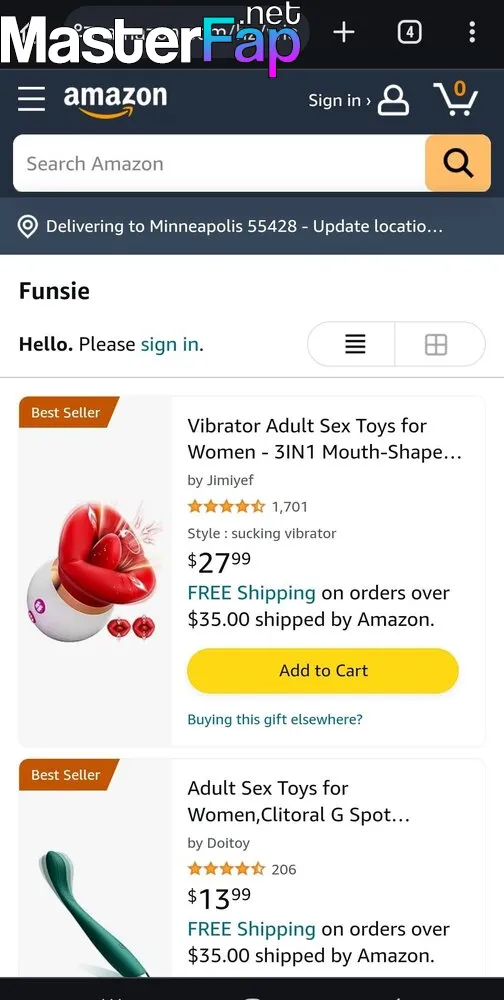Open the browser three-dot overflow menu
The height and width of the screenshot is (1000, 504).
point(471,32)
